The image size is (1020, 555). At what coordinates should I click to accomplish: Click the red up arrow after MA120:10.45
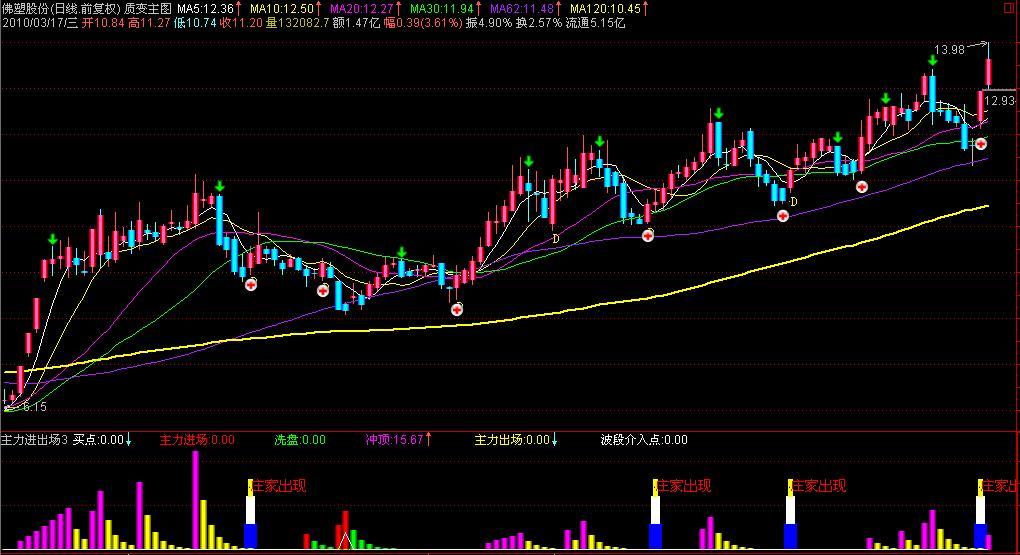coord(645,8)
